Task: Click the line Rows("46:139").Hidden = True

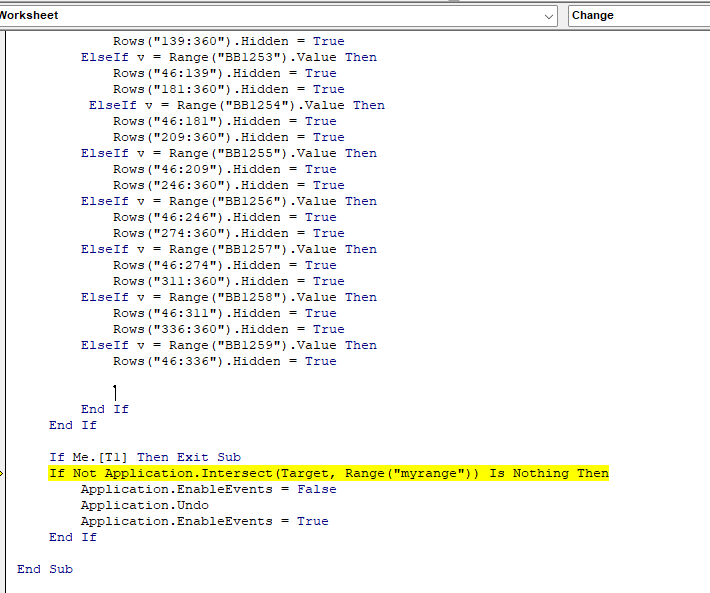Action: tap(225, 73)
